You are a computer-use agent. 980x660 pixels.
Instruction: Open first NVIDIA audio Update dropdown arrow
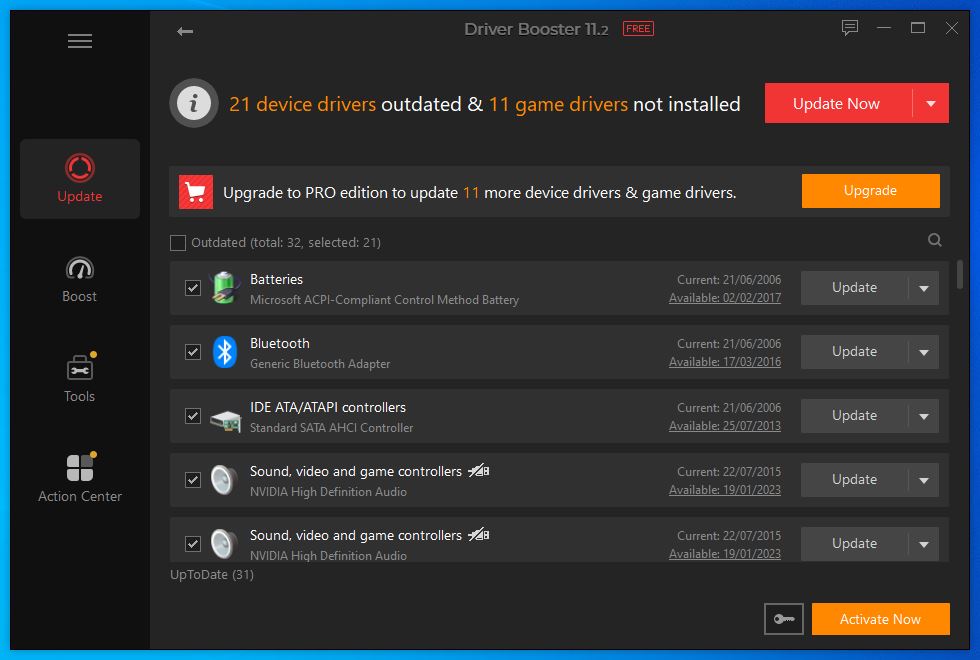[924, 480]
